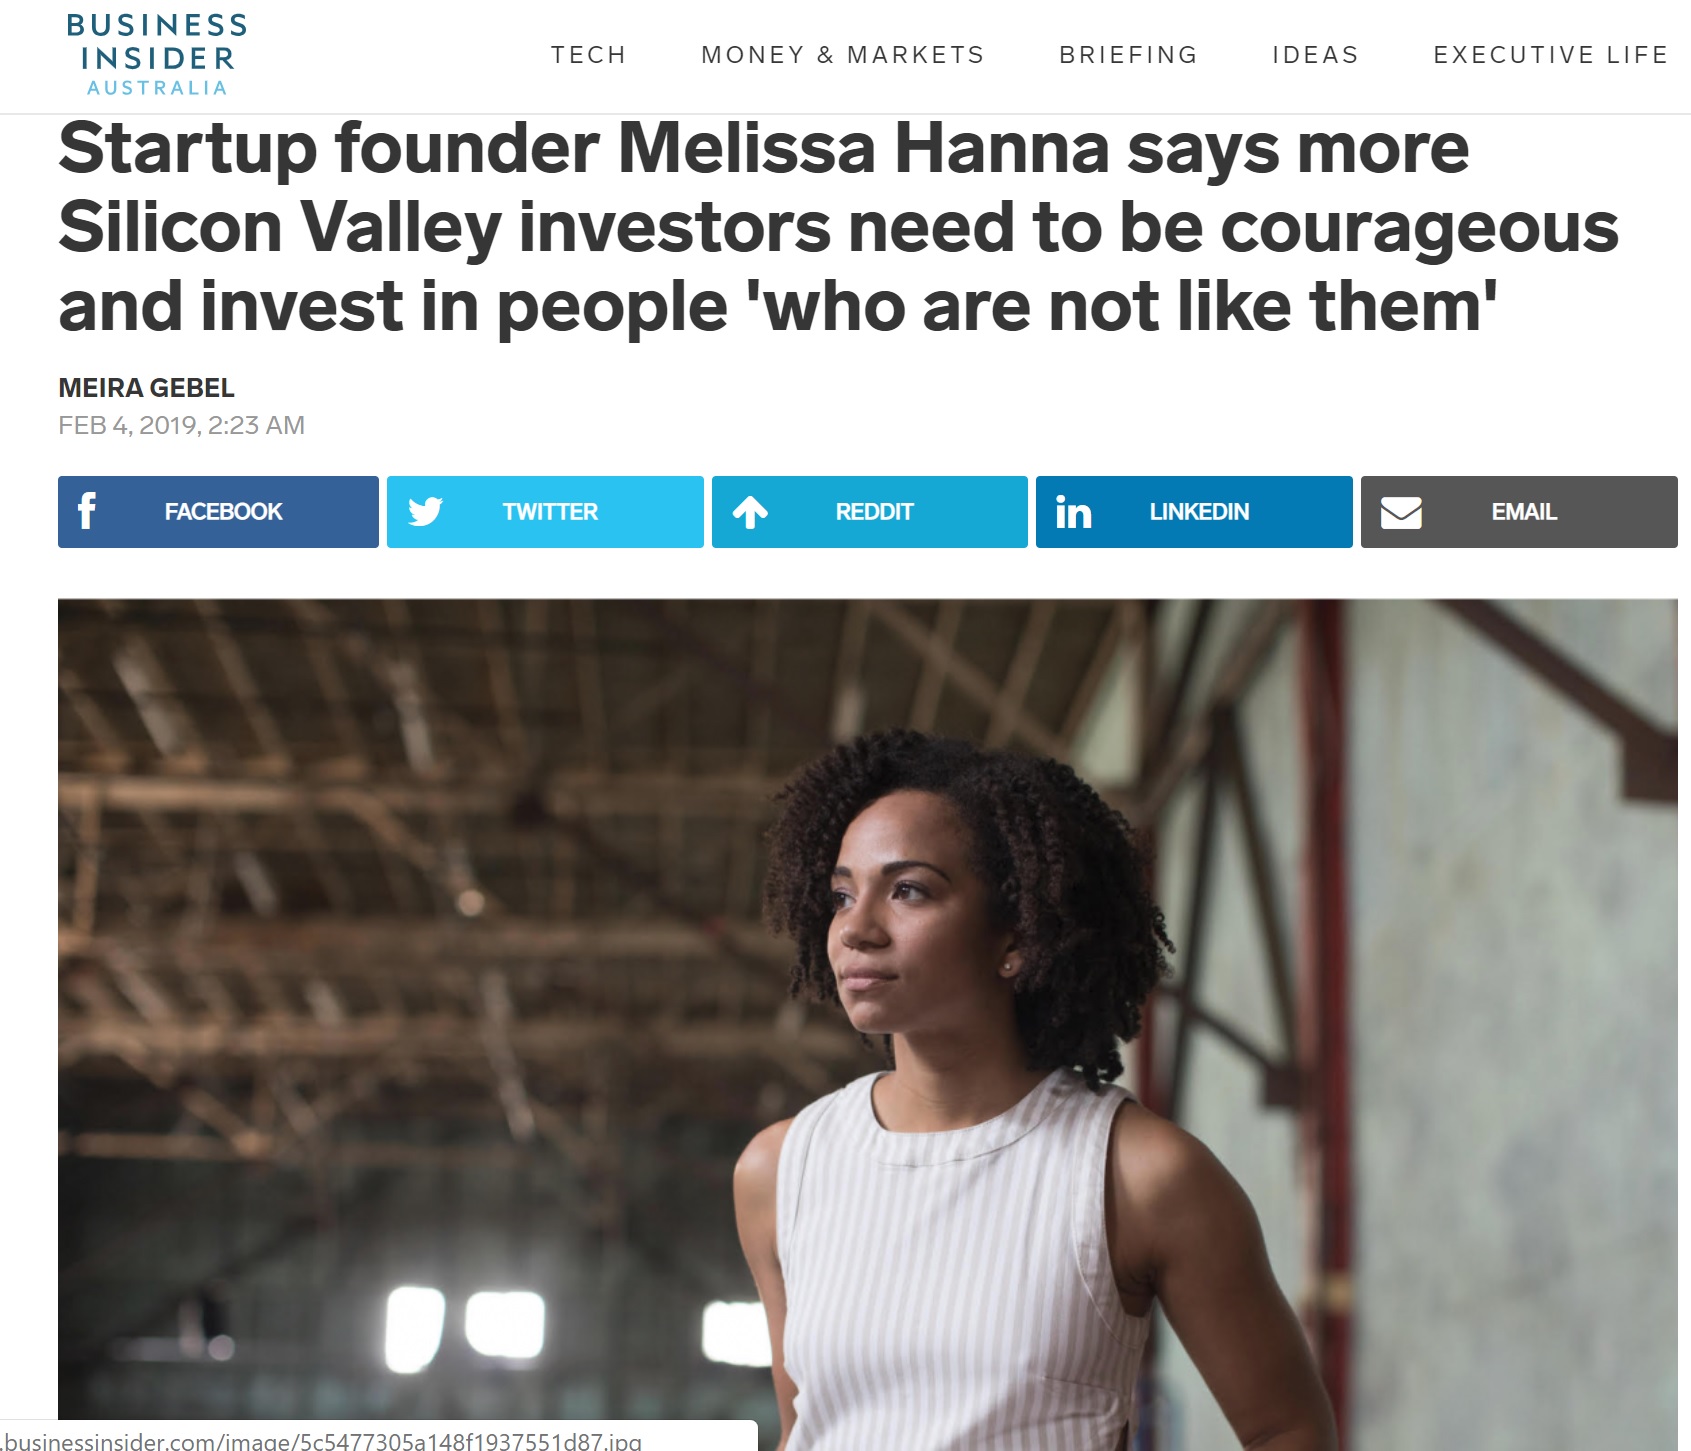
Task: Send article via EMAIL text label
Action: click(1524, 512)
